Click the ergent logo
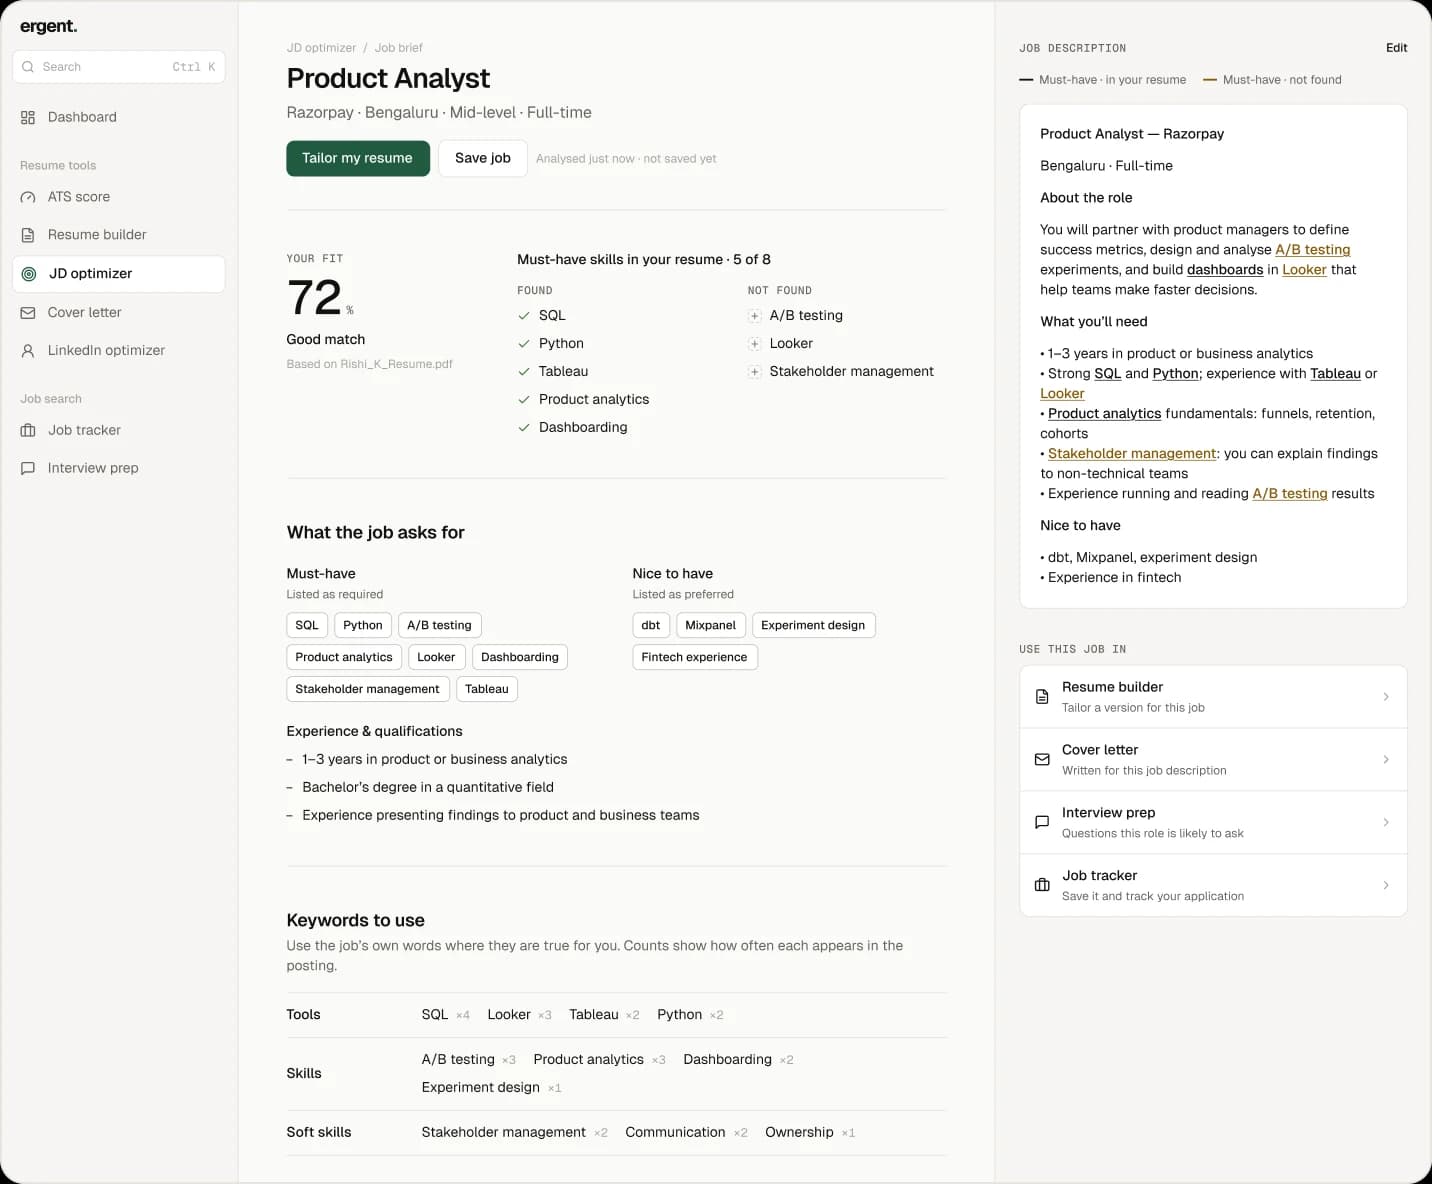This screenshot has height=1184, width=1432. point(49,27)
